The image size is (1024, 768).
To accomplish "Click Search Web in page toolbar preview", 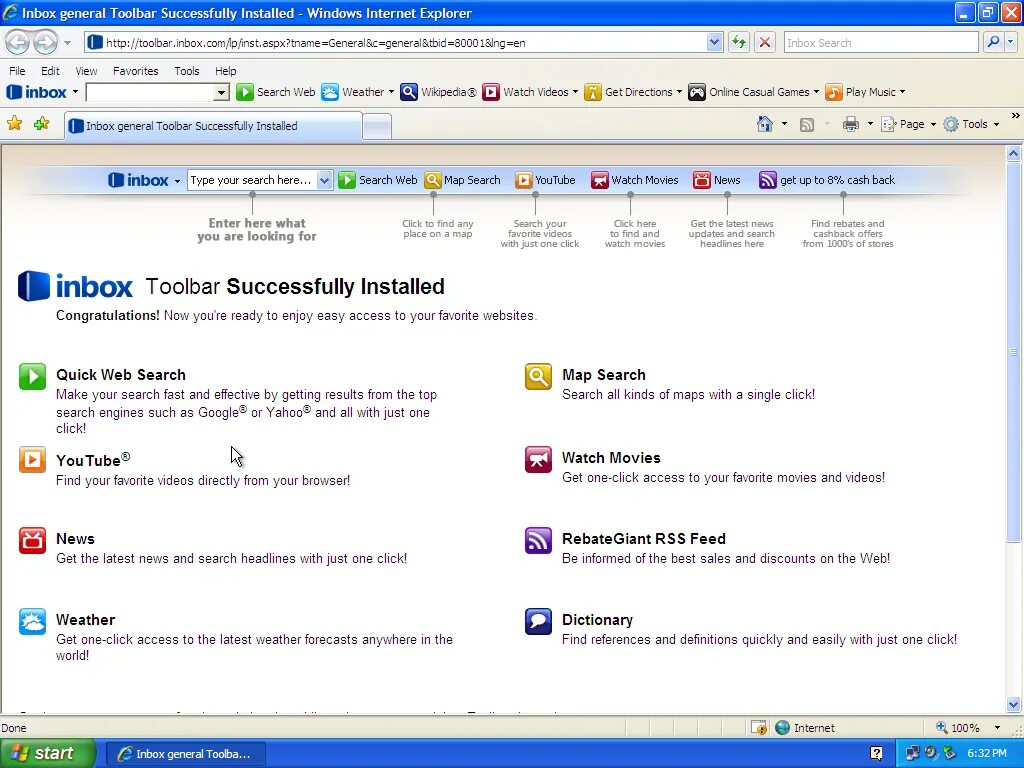I will click(377, 180).
